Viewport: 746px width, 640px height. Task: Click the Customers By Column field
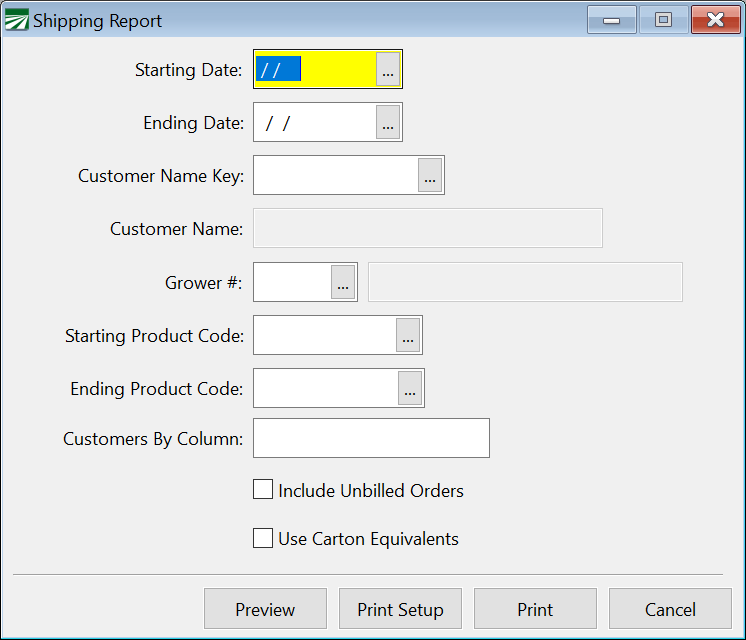pyautogui.click(x=371, y=438)
